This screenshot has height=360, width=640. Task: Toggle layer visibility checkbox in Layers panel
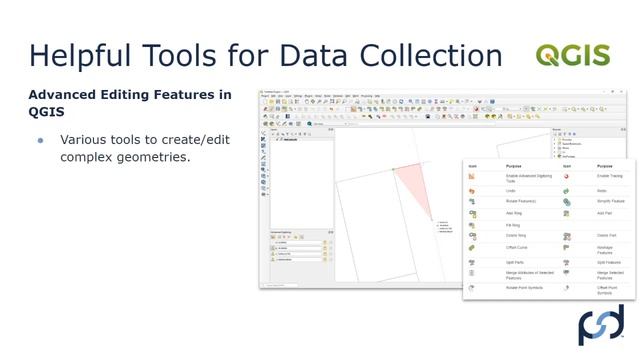pyautogui.click(x=278, y=140)
